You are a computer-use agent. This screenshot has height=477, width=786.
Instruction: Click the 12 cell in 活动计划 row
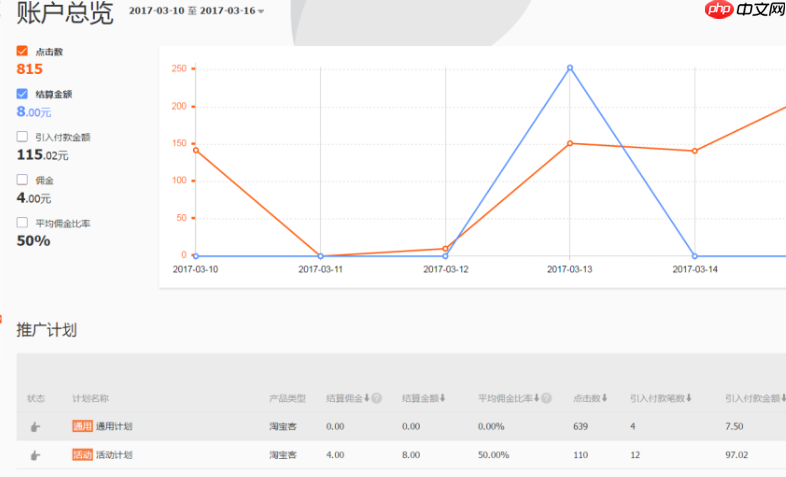[635, 455]
